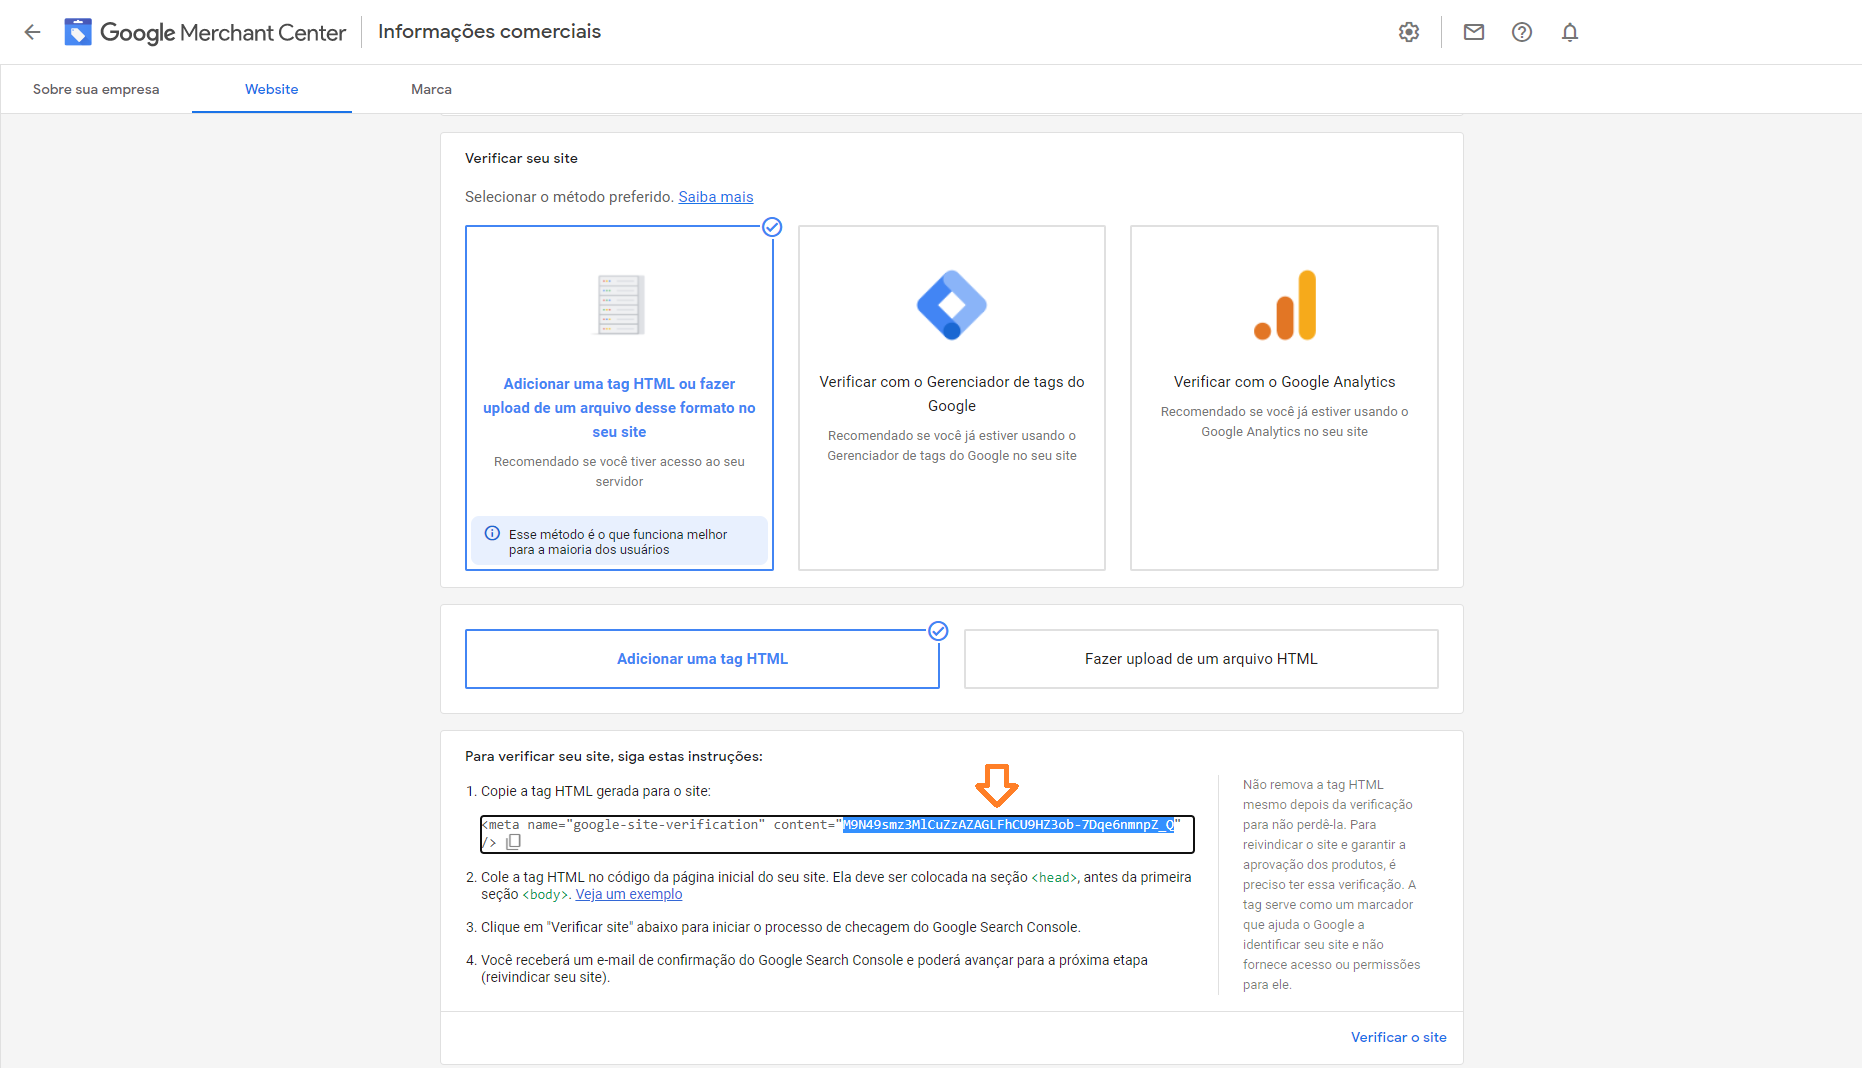Click step 3 Clique em Verificar site text
The width and height of the screenshot is (1862, 1068).
point(780,927)
